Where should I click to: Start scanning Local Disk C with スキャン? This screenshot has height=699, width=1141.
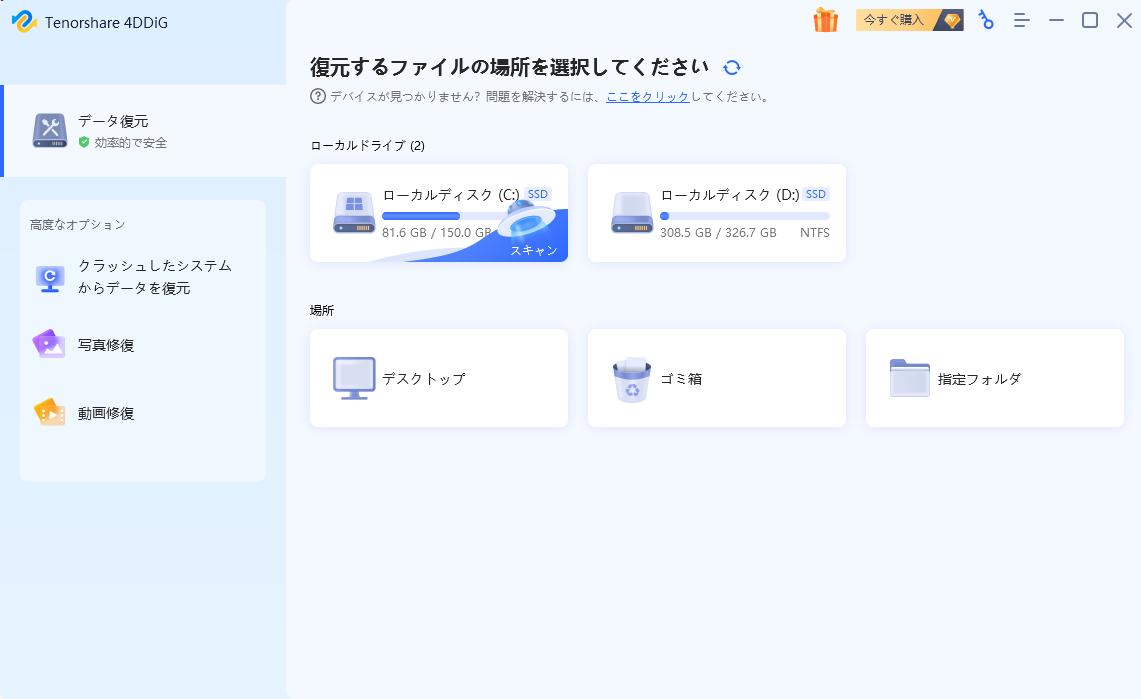click(x=534, y=250)
